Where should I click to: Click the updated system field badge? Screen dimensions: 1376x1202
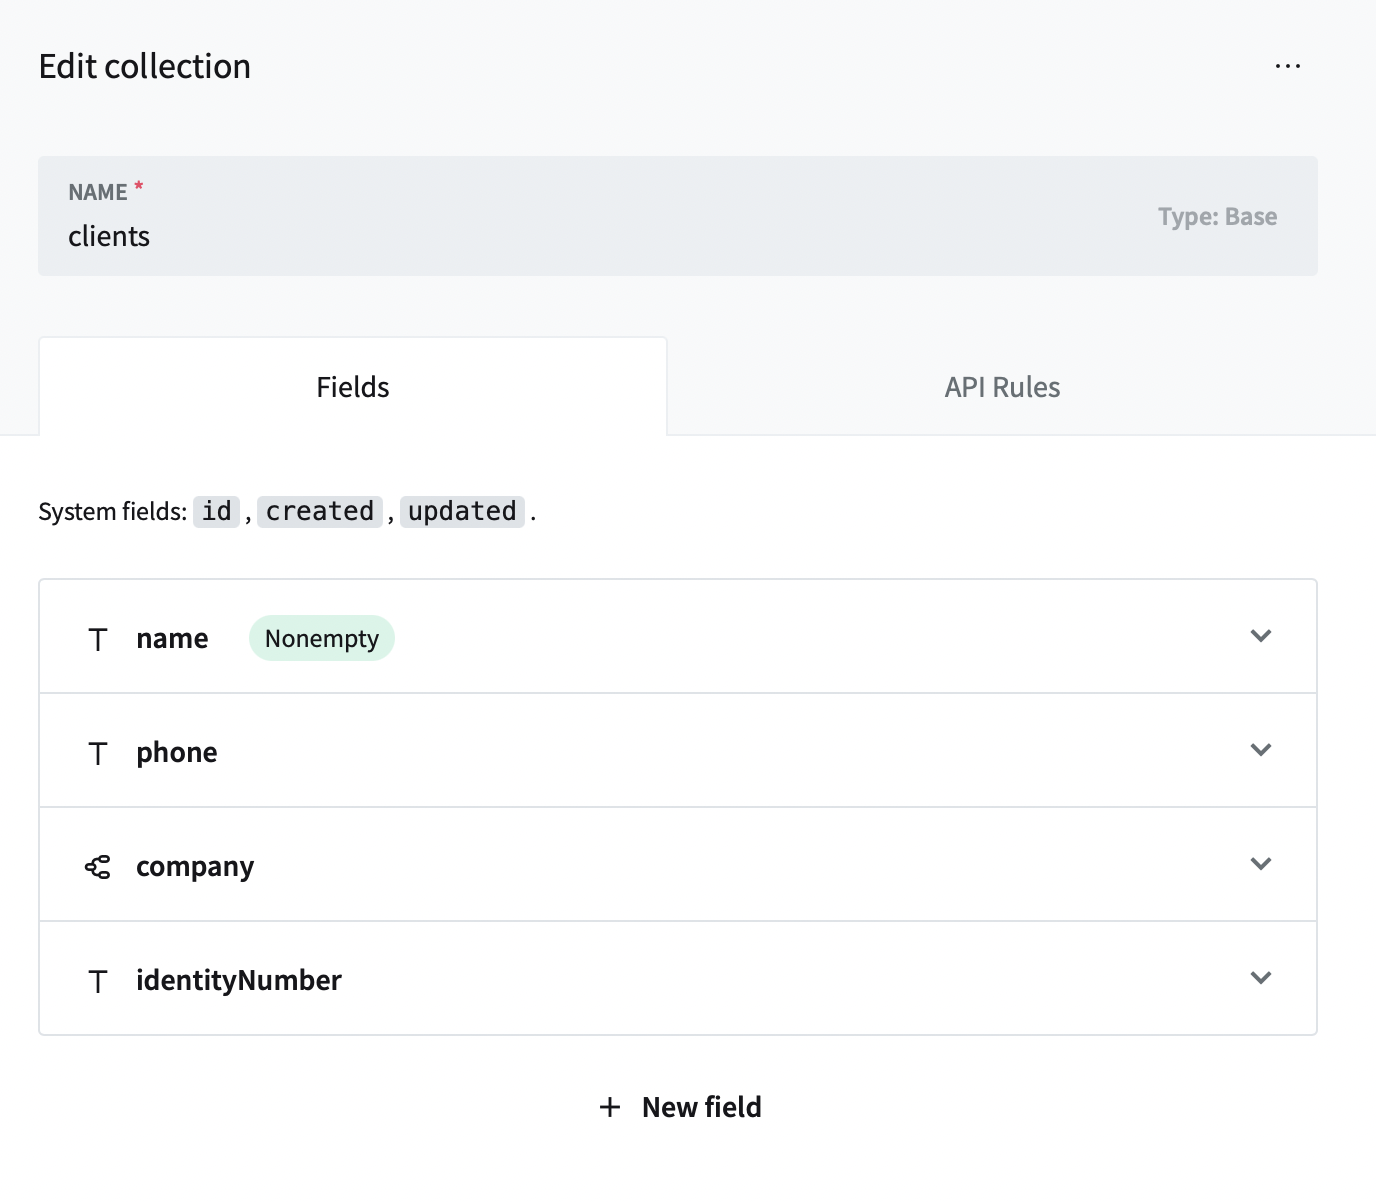(x=462, y=511)
